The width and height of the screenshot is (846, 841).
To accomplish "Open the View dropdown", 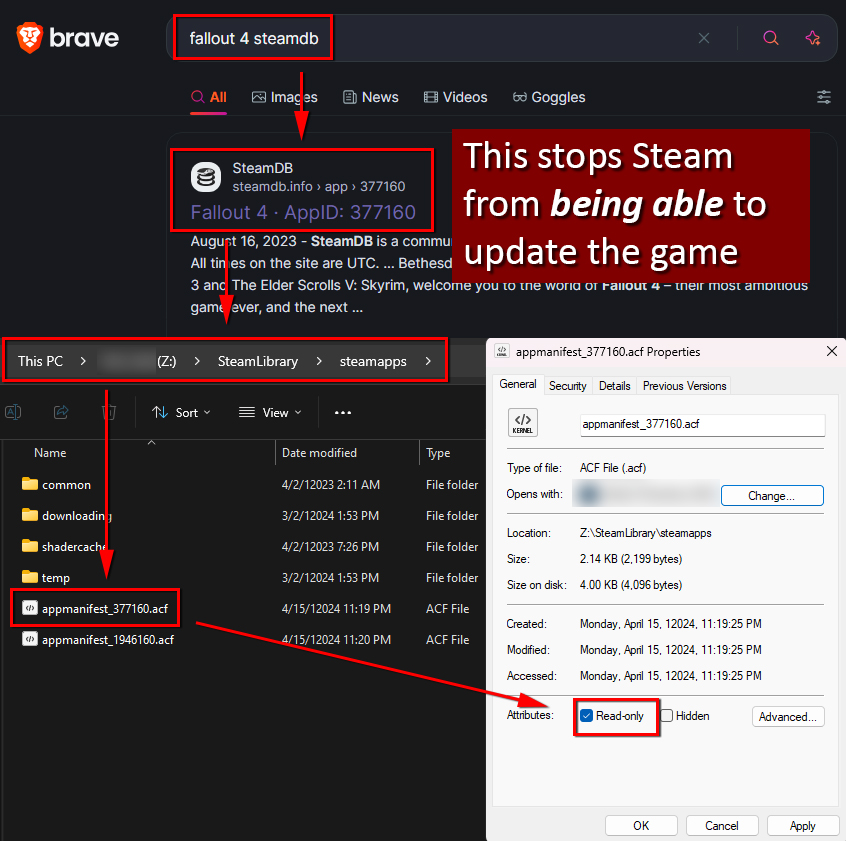I will pos(270,413).
